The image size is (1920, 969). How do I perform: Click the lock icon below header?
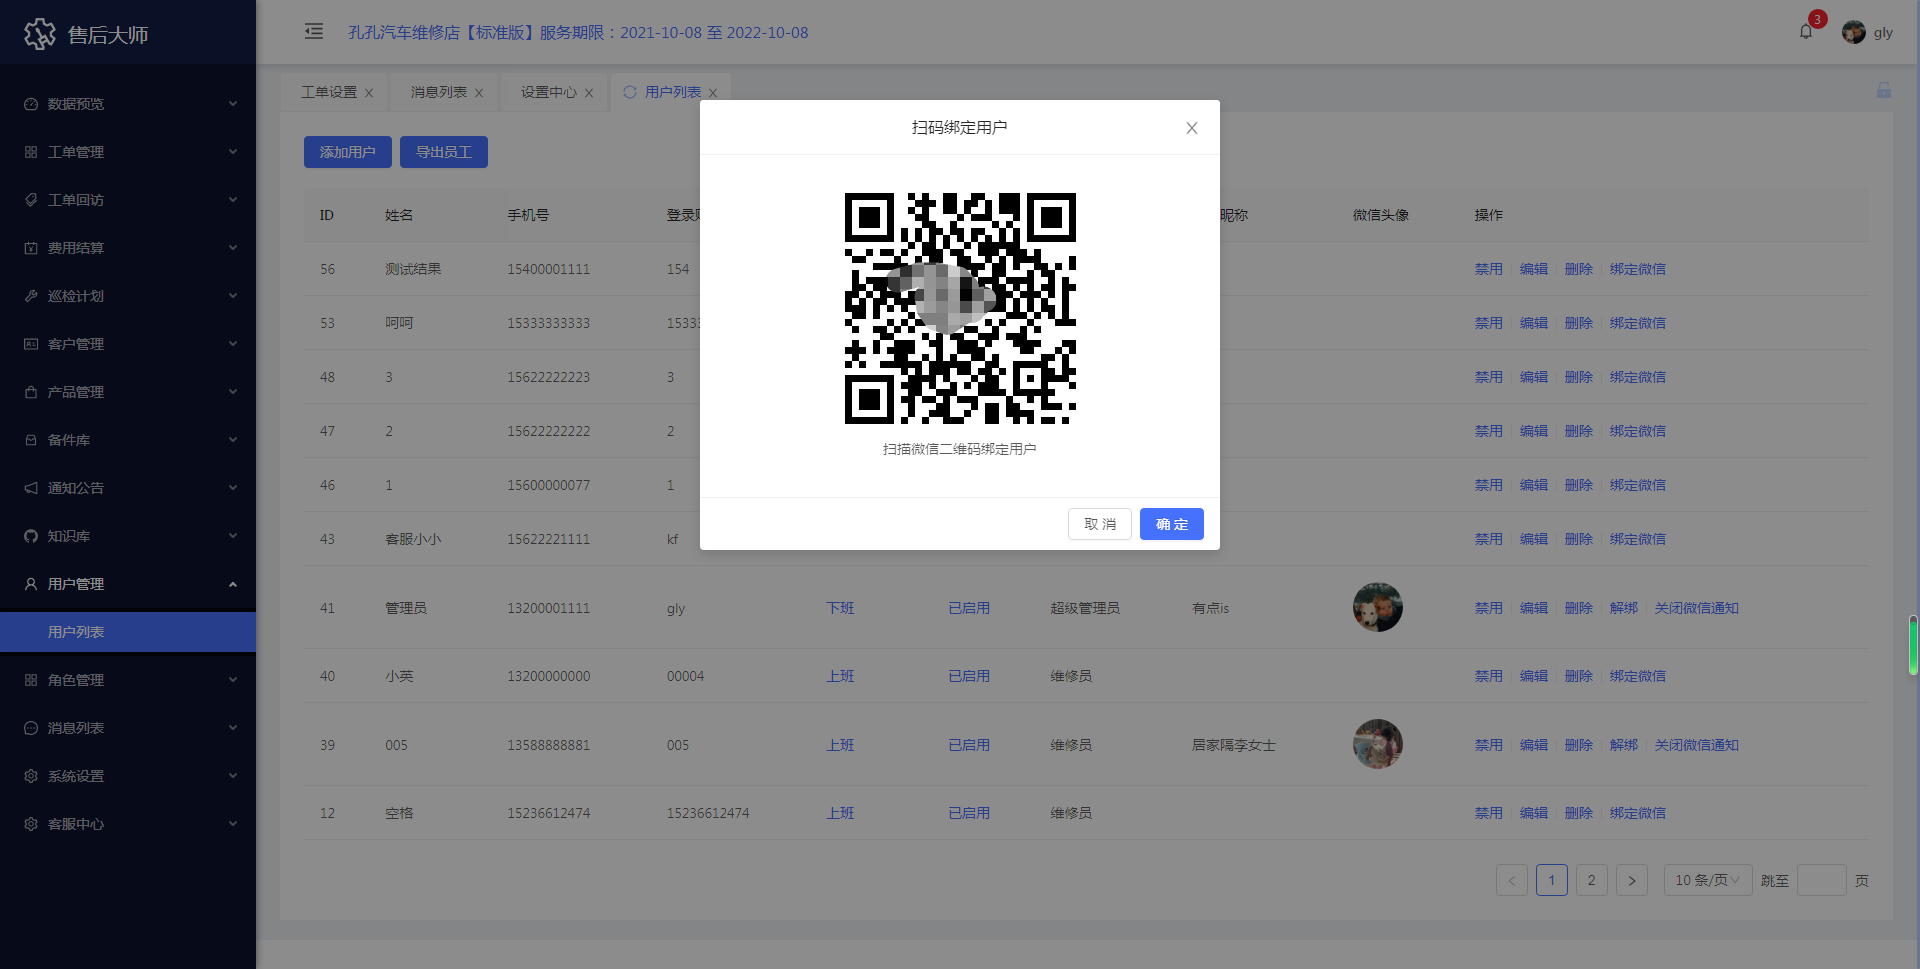click(1883, 90)
